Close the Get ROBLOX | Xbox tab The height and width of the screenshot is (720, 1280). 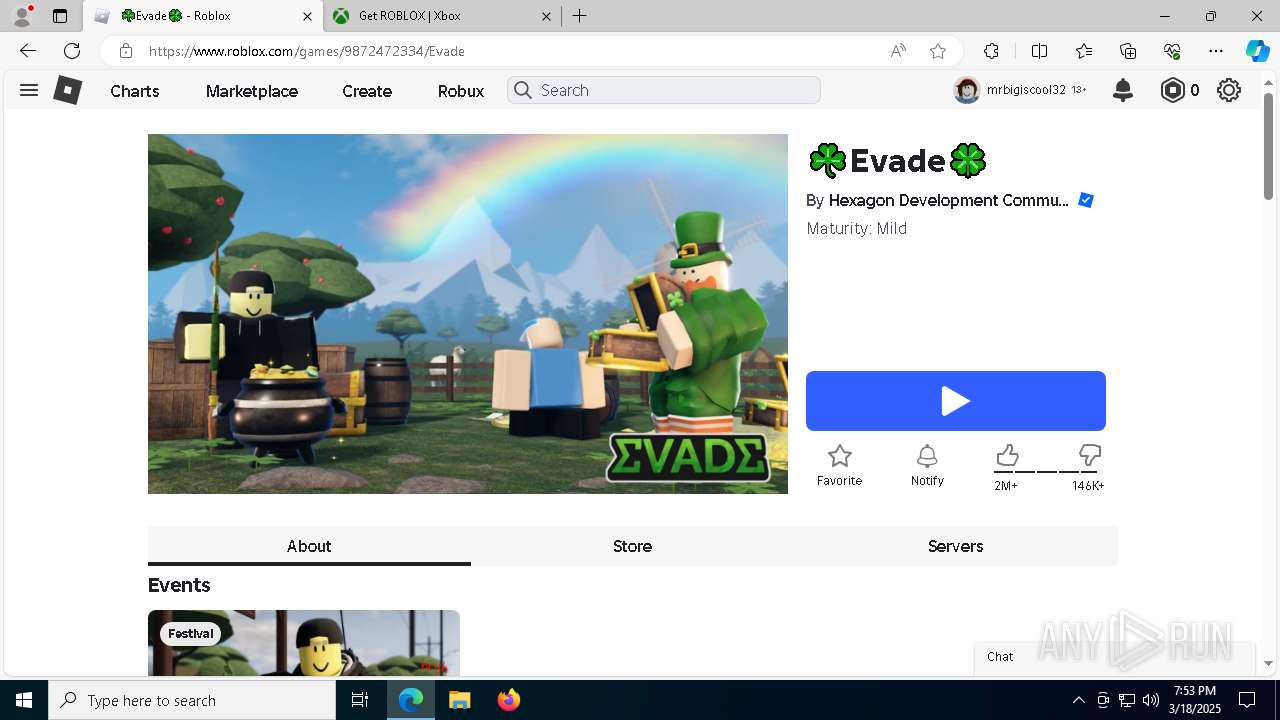point(546,16)
